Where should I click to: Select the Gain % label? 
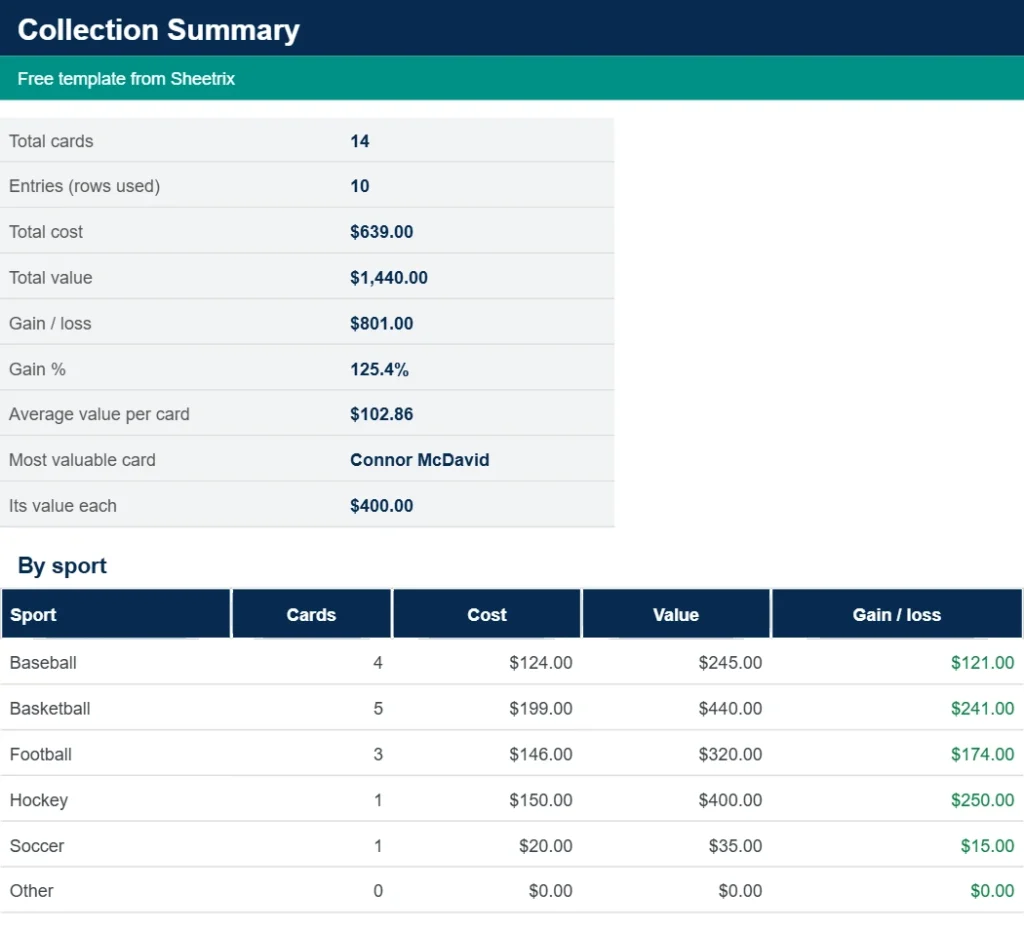pos(37,369)
